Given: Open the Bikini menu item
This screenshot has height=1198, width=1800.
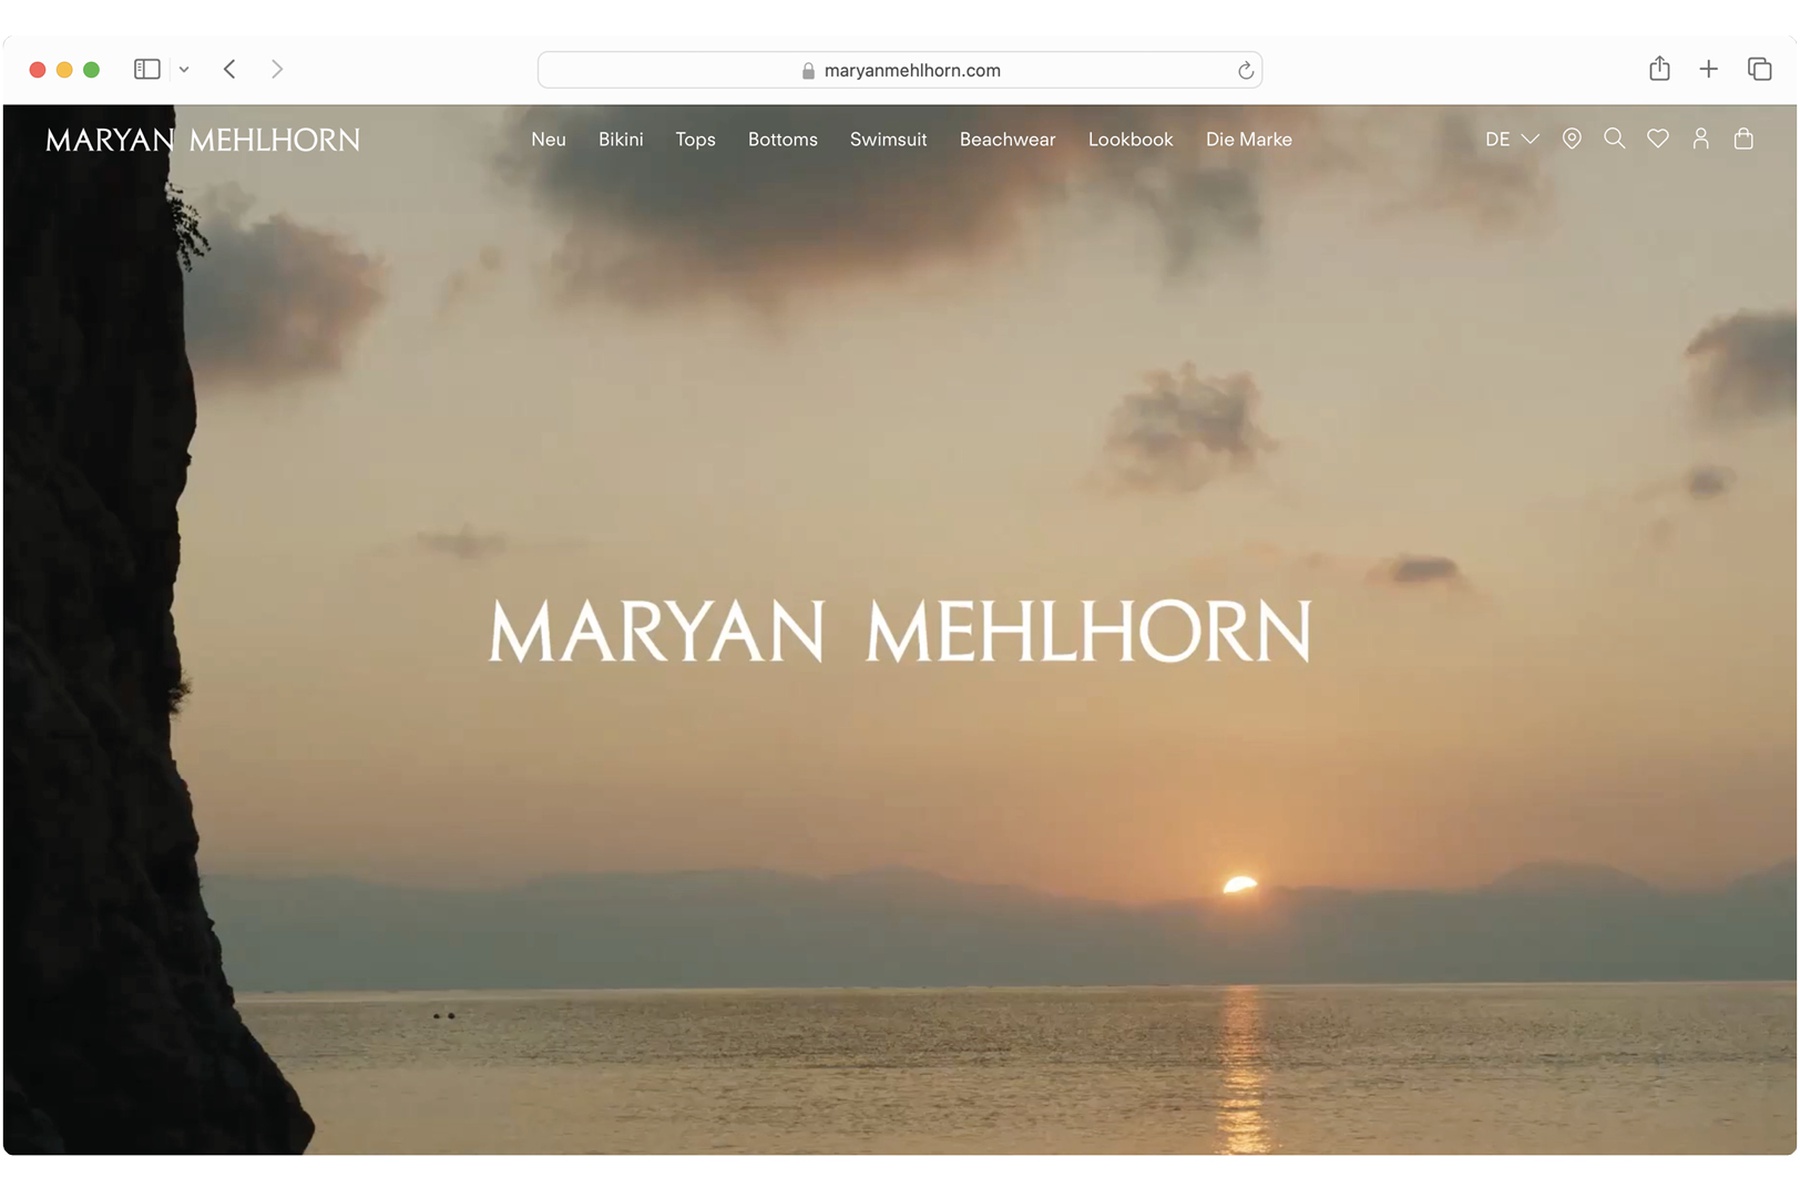Looking at the screenshot, I should tap(621, 139).
